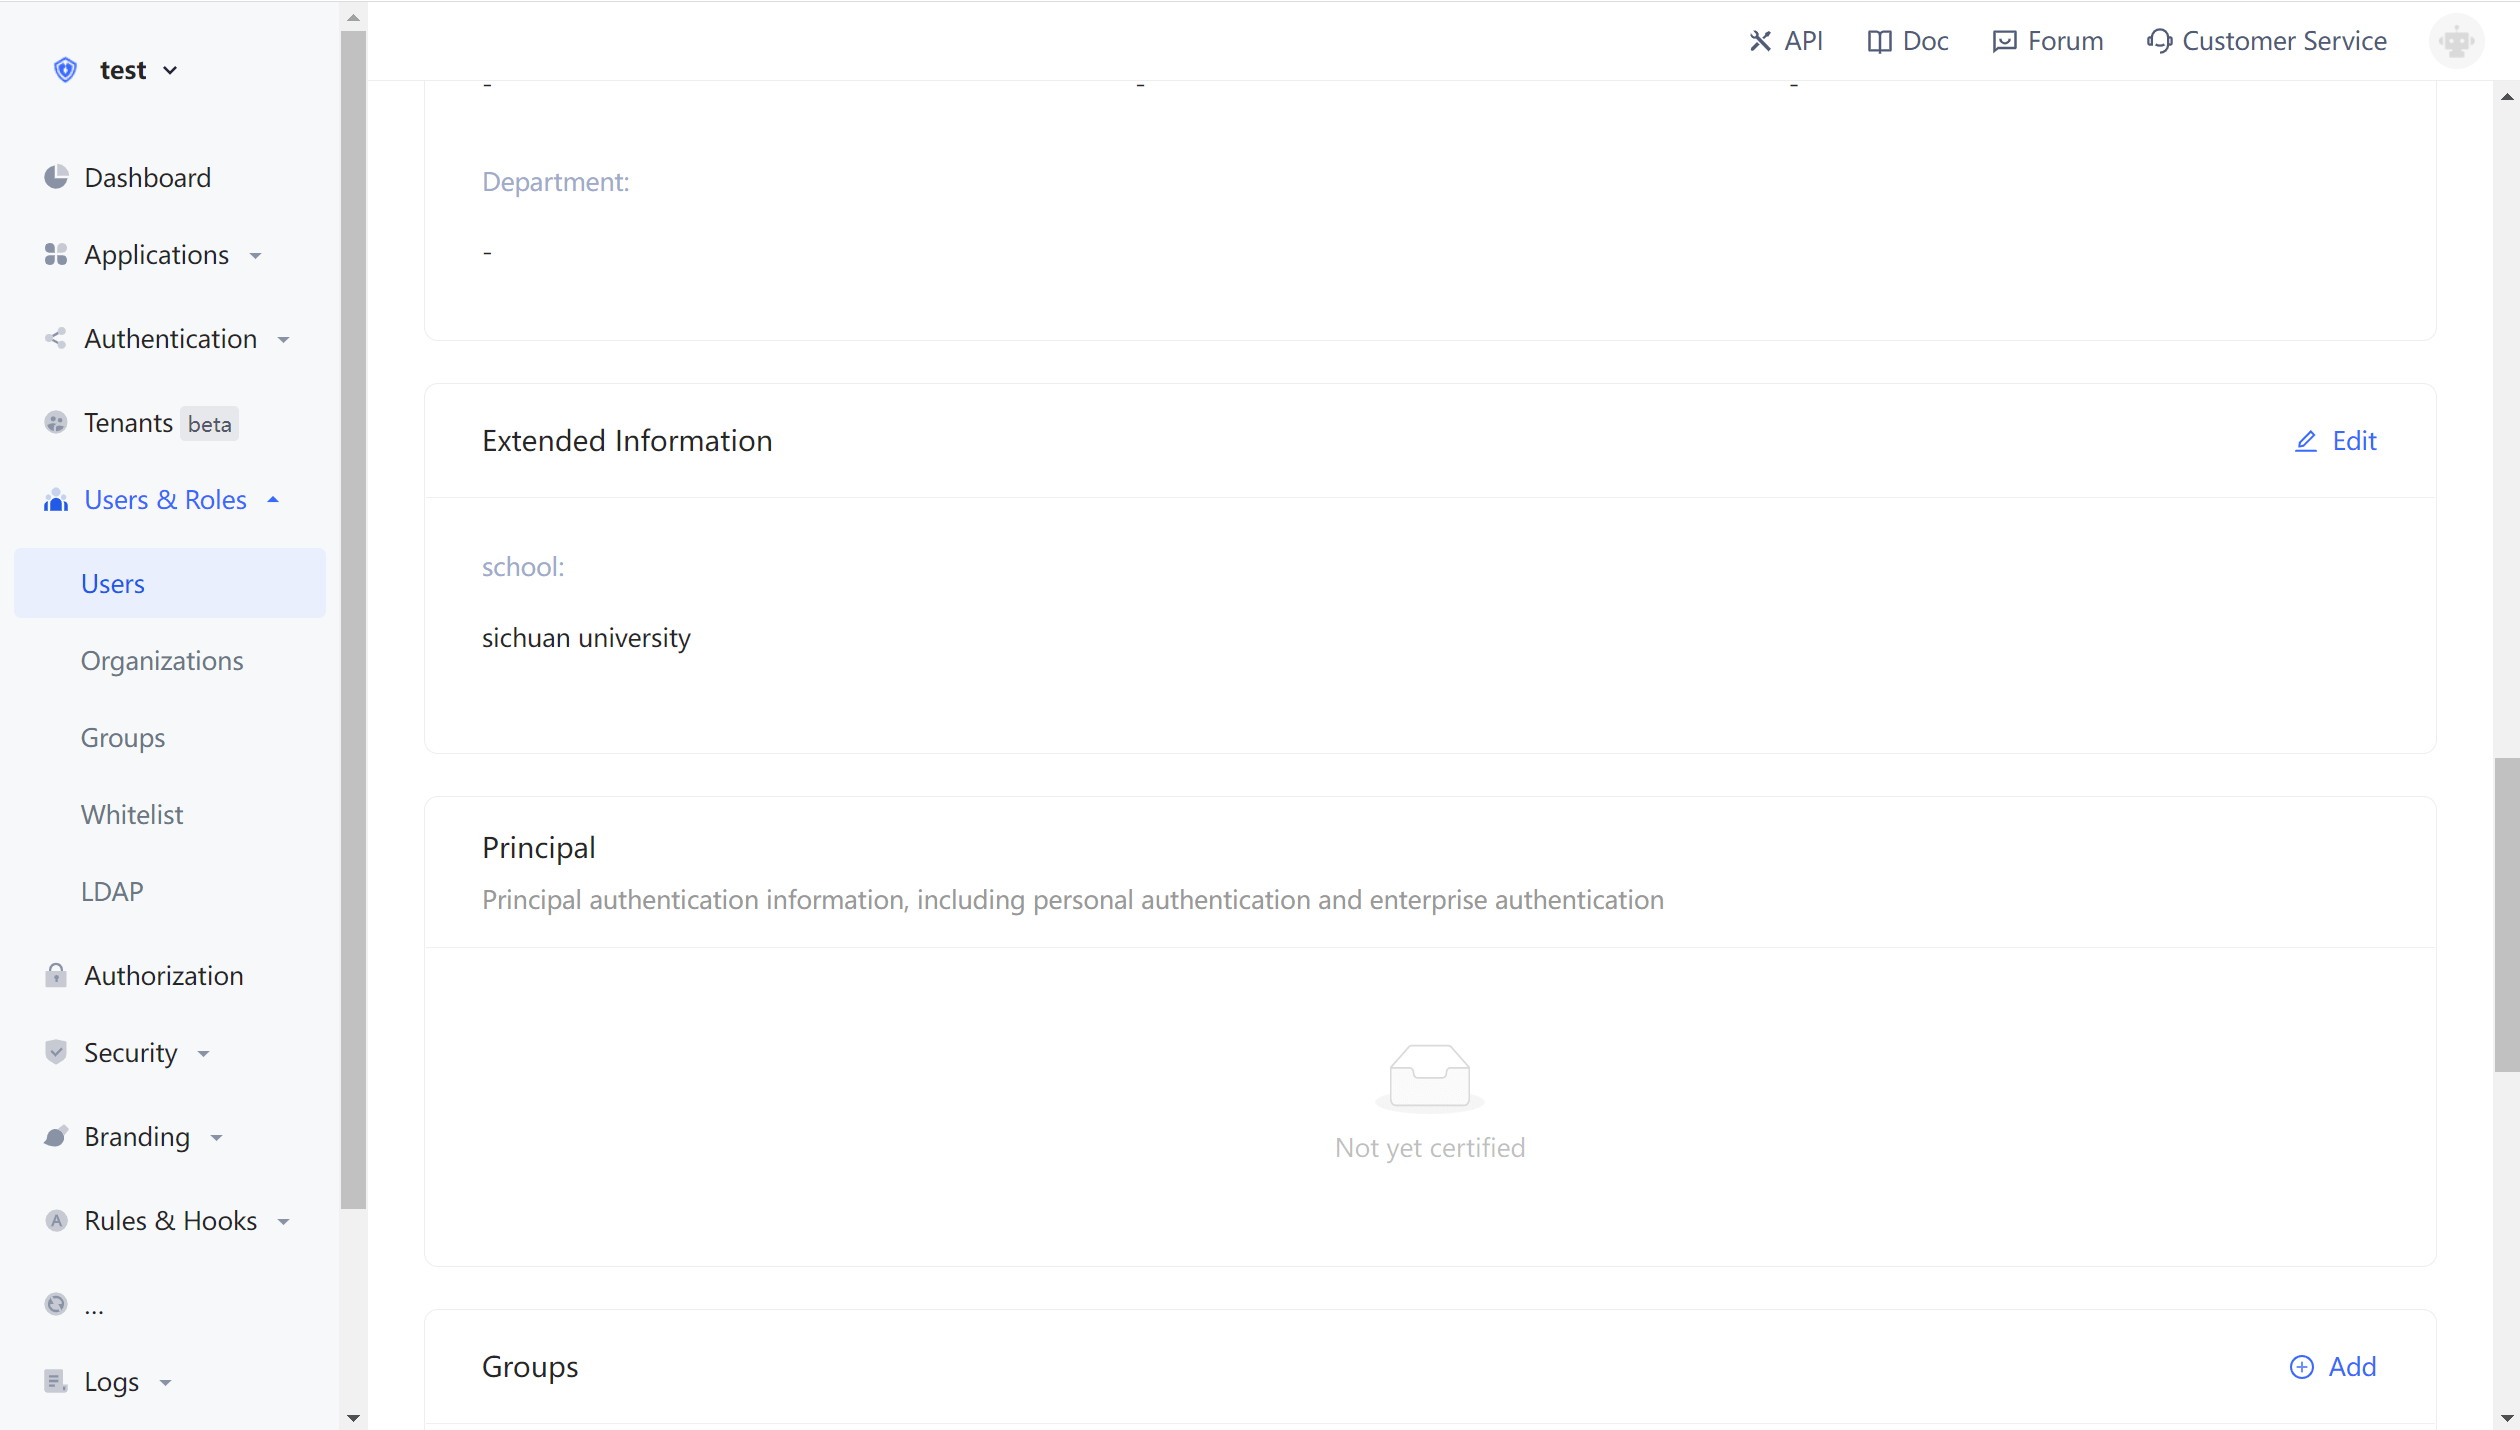Expand the Security submenu

point(130,1053)
